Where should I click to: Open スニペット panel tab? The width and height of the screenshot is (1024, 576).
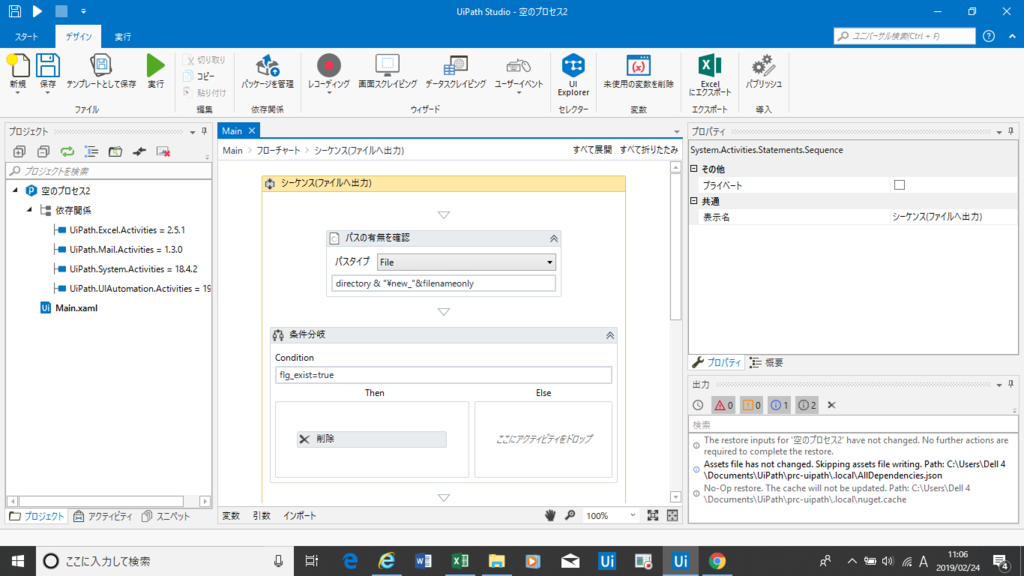click(166, 516)
